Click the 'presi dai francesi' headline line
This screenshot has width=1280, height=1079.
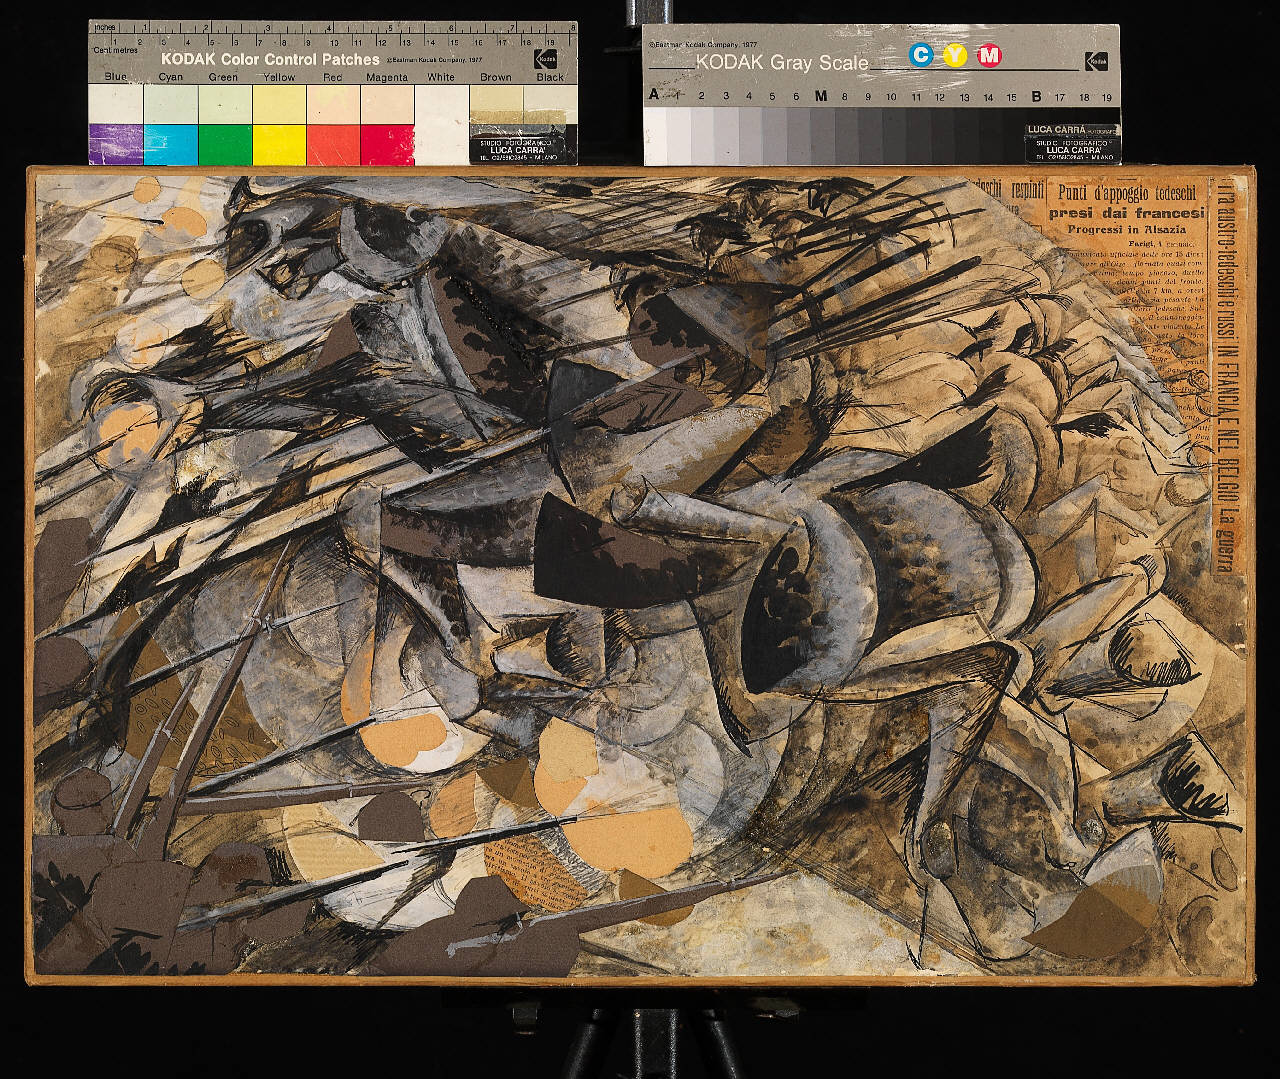pyautogui.click(x=1125, y=212)
